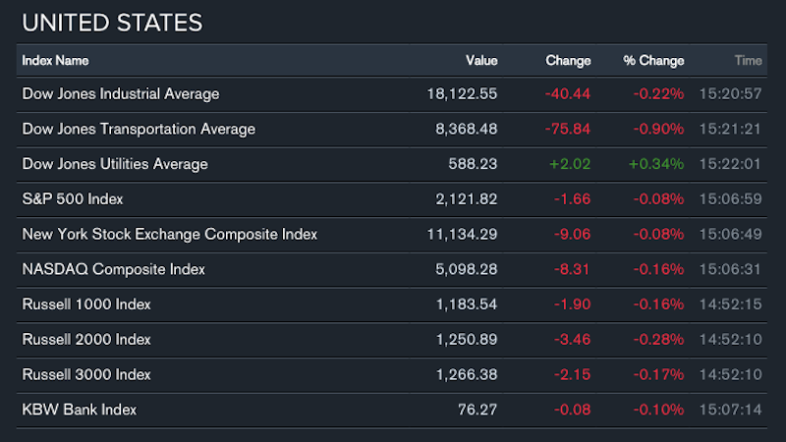The width and height of the screenshot is (786, 442).
Task: Open NASDAQ Composite Index
Action: 113,269
